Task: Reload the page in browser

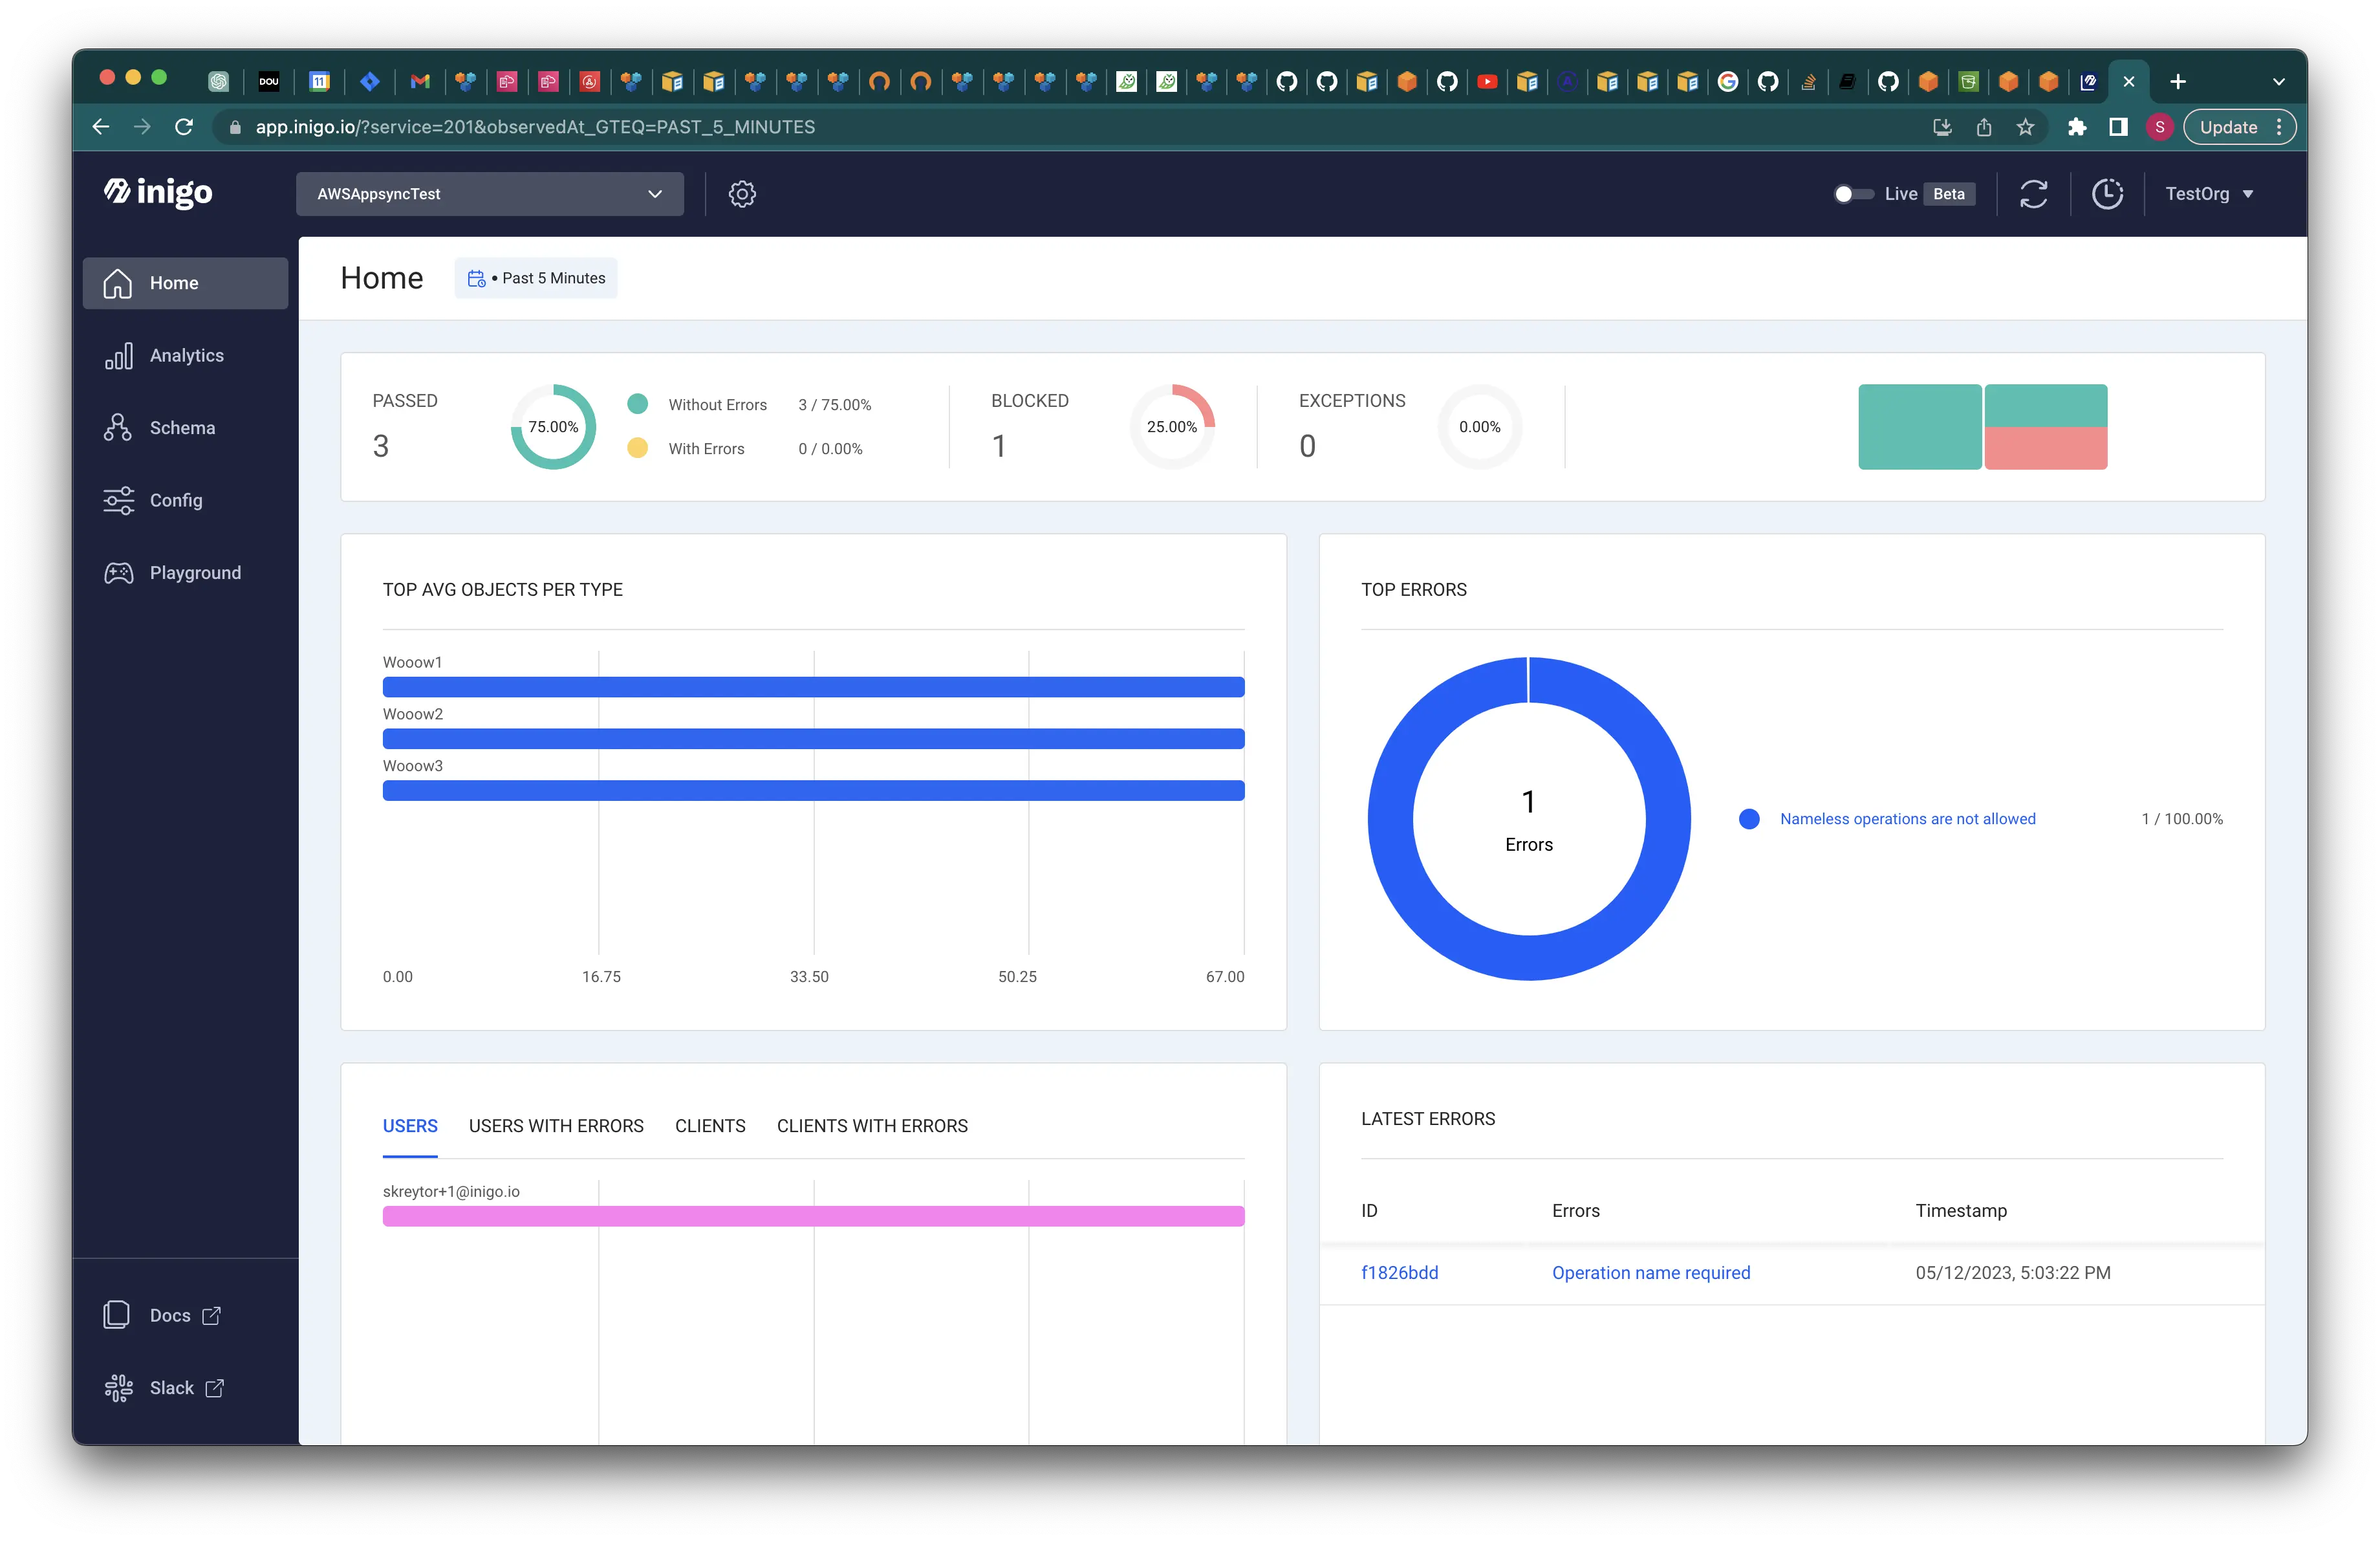Action: tap(184, 127)
